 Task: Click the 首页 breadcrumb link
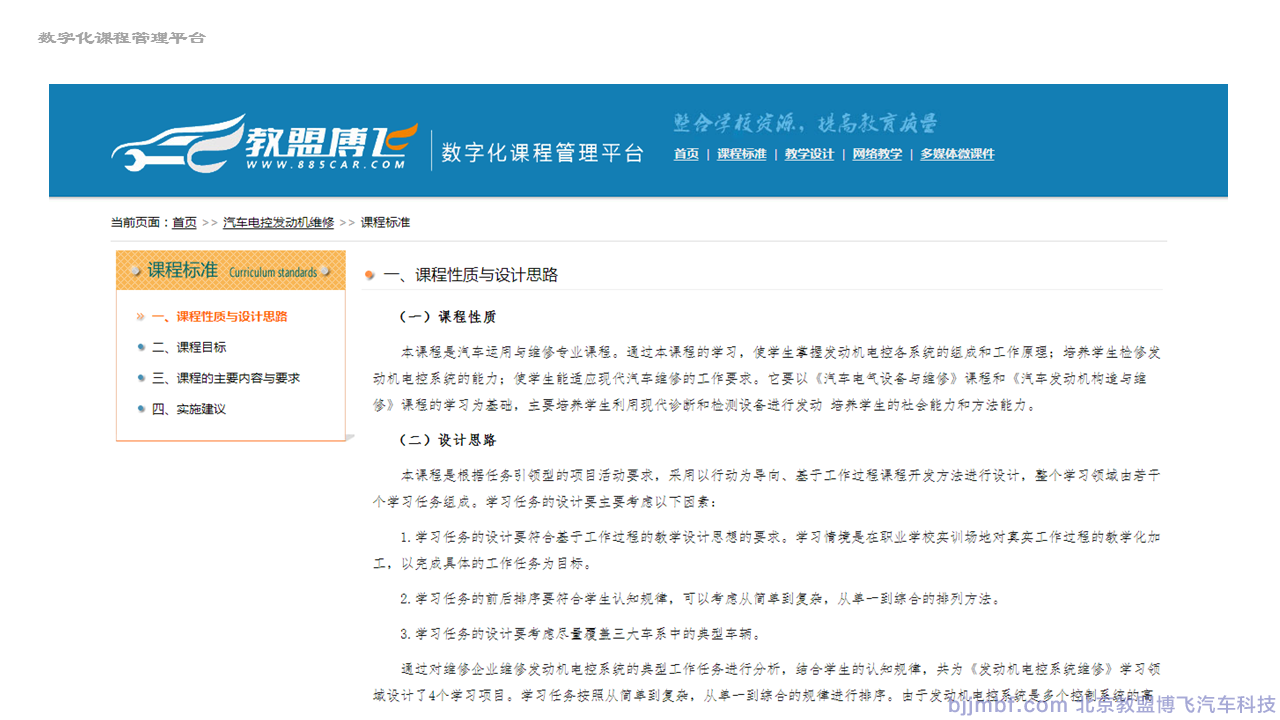tap(184, 223)
